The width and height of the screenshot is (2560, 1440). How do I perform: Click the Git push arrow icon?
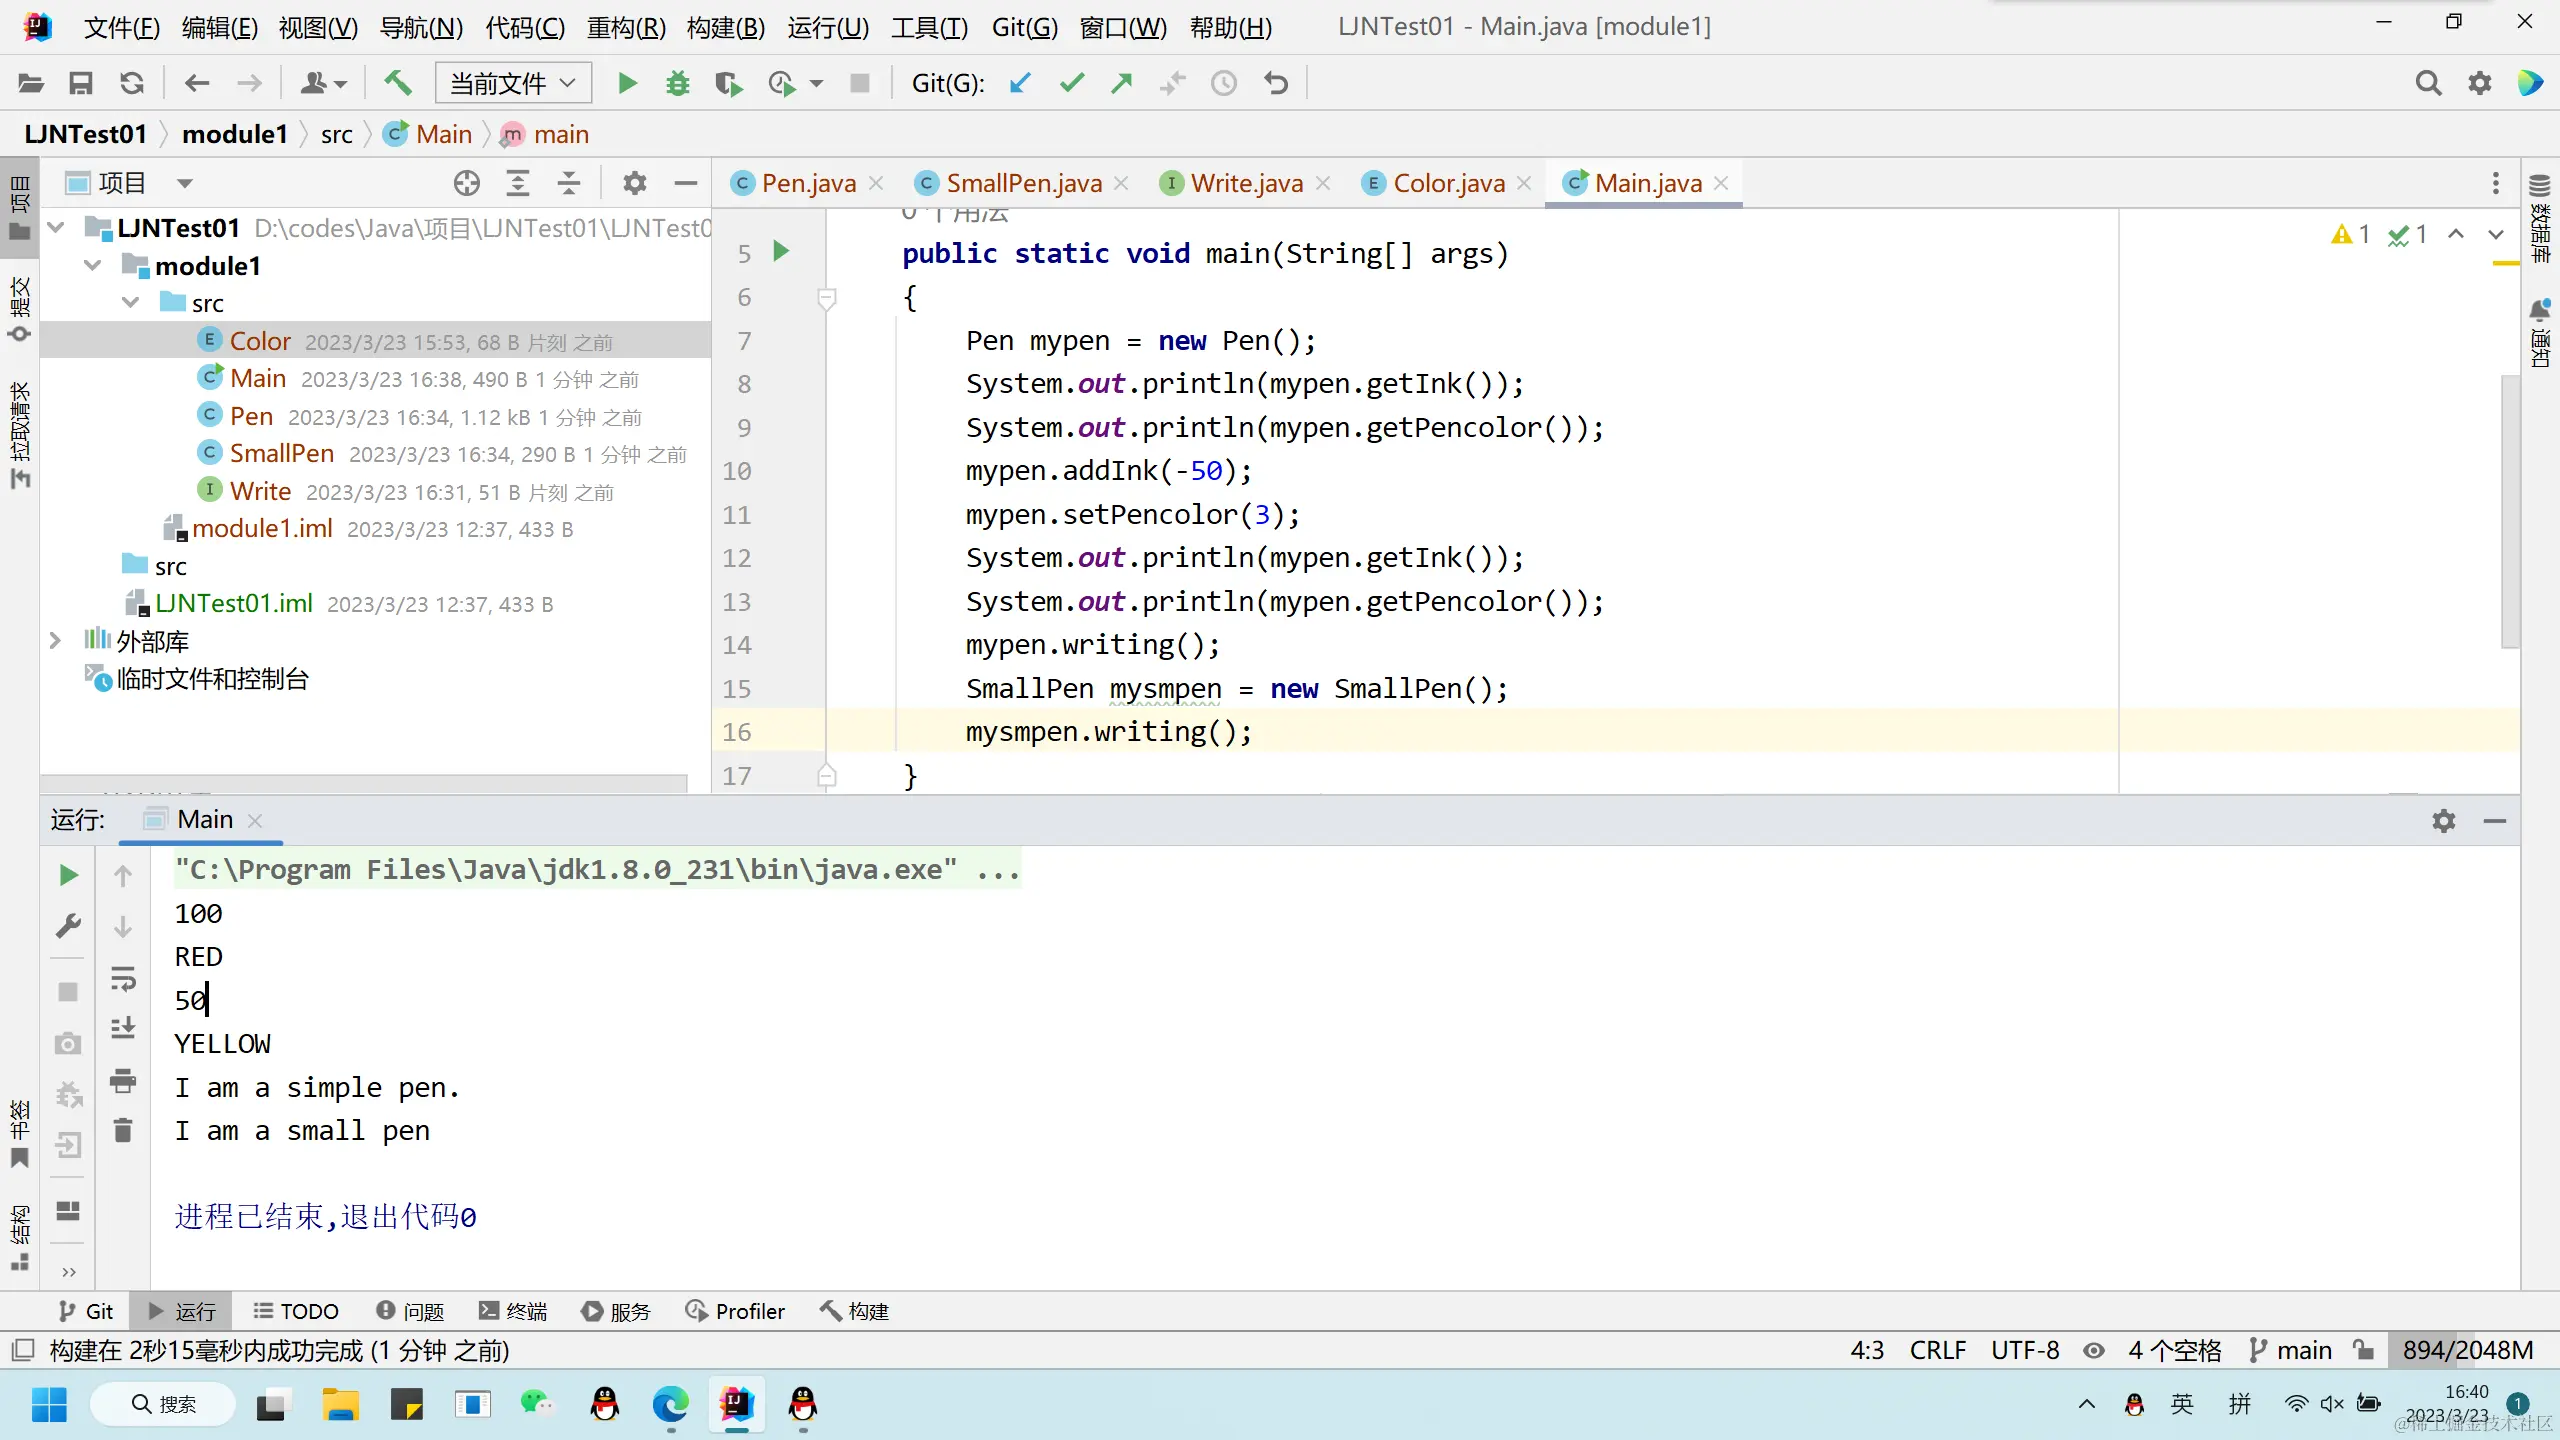coord(1122,83)
